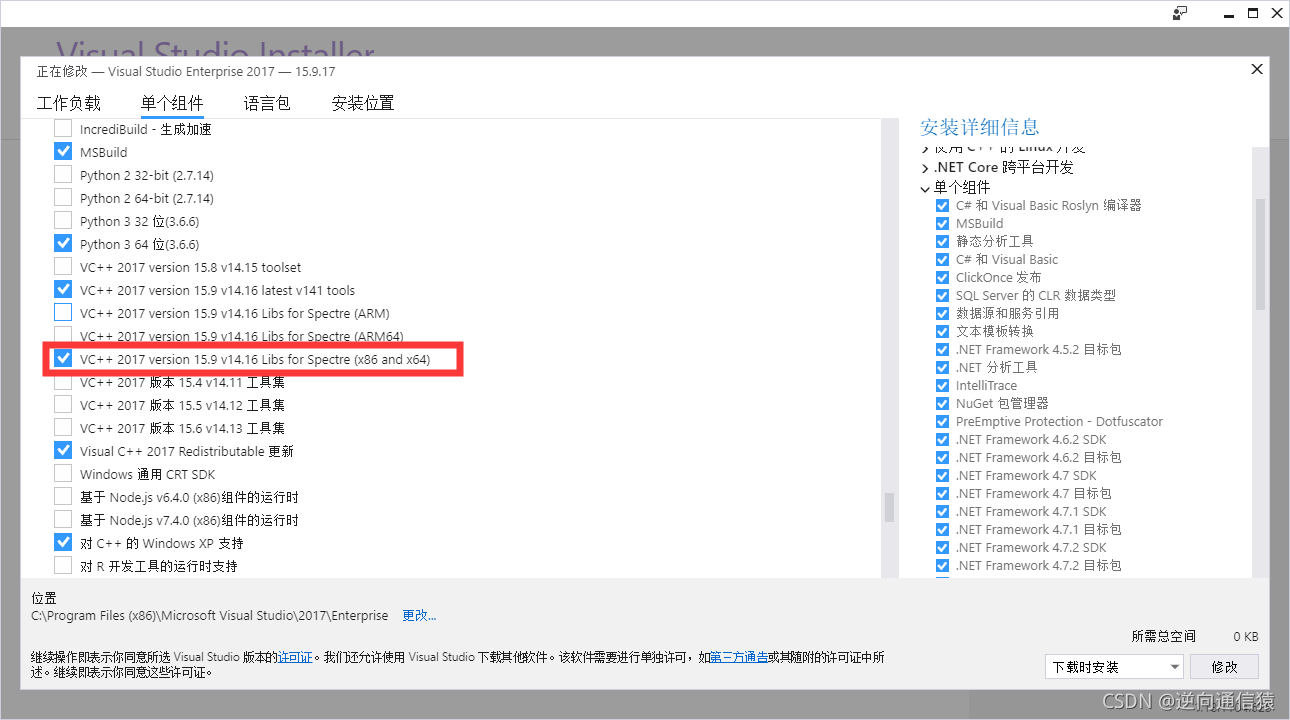Uncheck PreEmptive Protection - Dotfuscator
The width and height of the screenshot is (1290, 720).
tap(942, 421)
